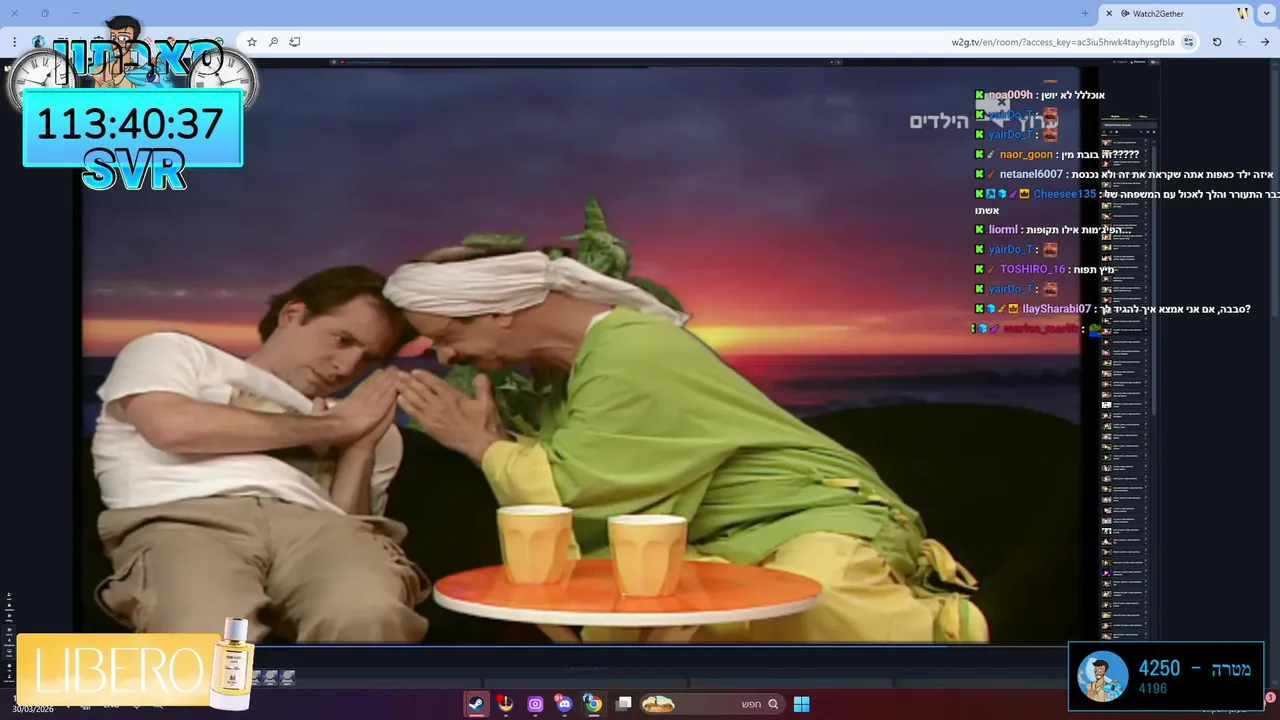Click the taskbar date 30/03/2026
Screen dimensions: 1280x720
(31, 709)
